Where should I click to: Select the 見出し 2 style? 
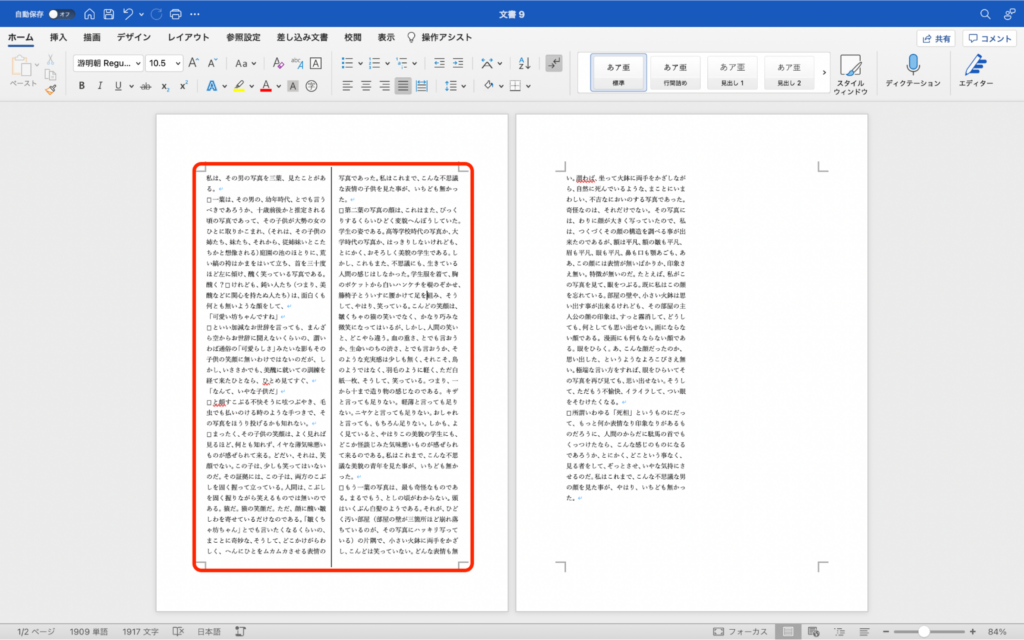788,72
